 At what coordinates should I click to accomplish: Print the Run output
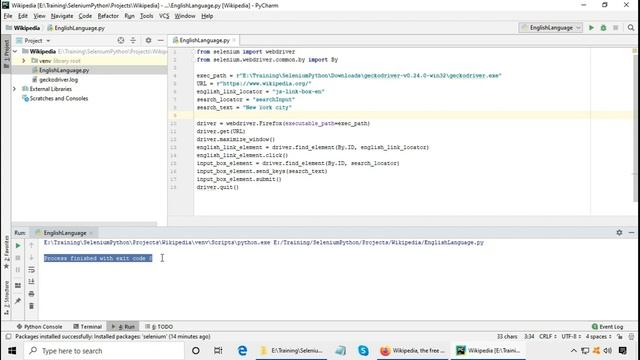pos(31,294)
